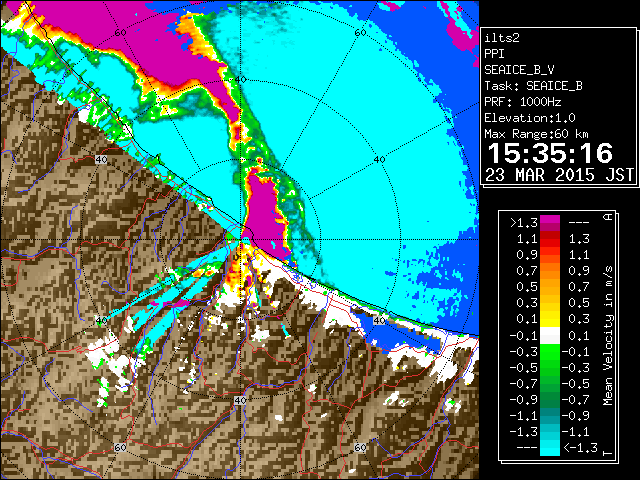Image resolution: width=640 pixels, height=480 pixels.
Task: Click the left-column '-0.1' legend value
Action: 524,336
